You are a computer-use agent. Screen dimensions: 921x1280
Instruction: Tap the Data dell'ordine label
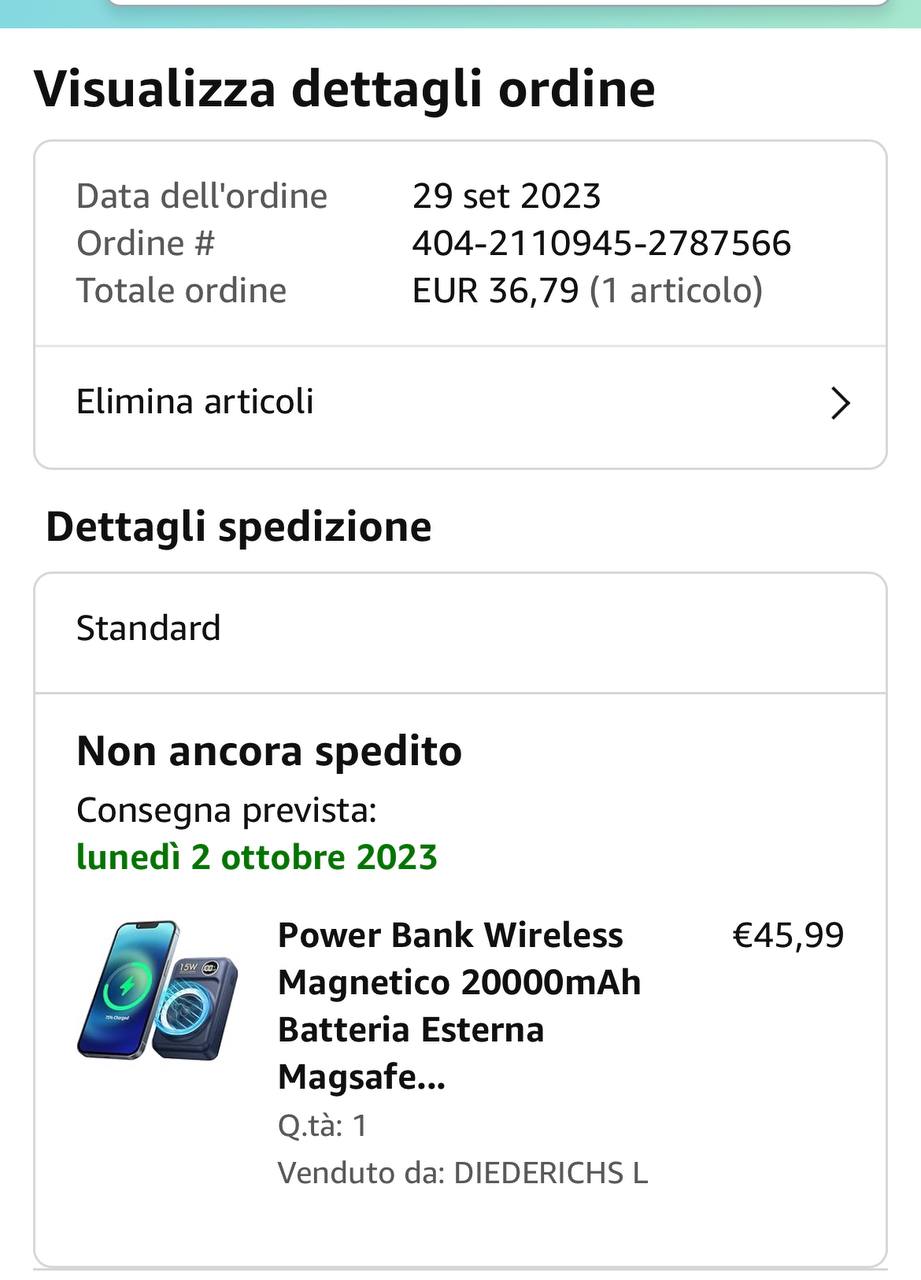click(x=201, y=195)
